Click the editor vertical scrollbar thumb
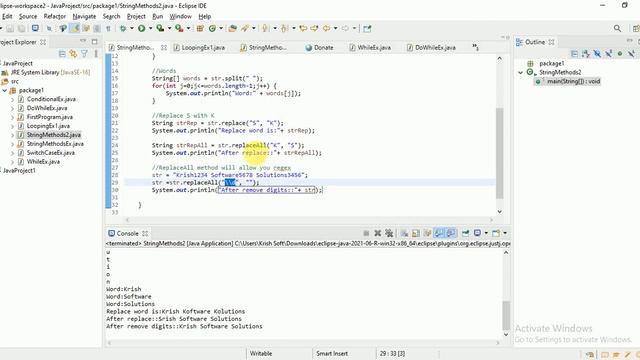This screenshot has width=640, height=360. 500,153
